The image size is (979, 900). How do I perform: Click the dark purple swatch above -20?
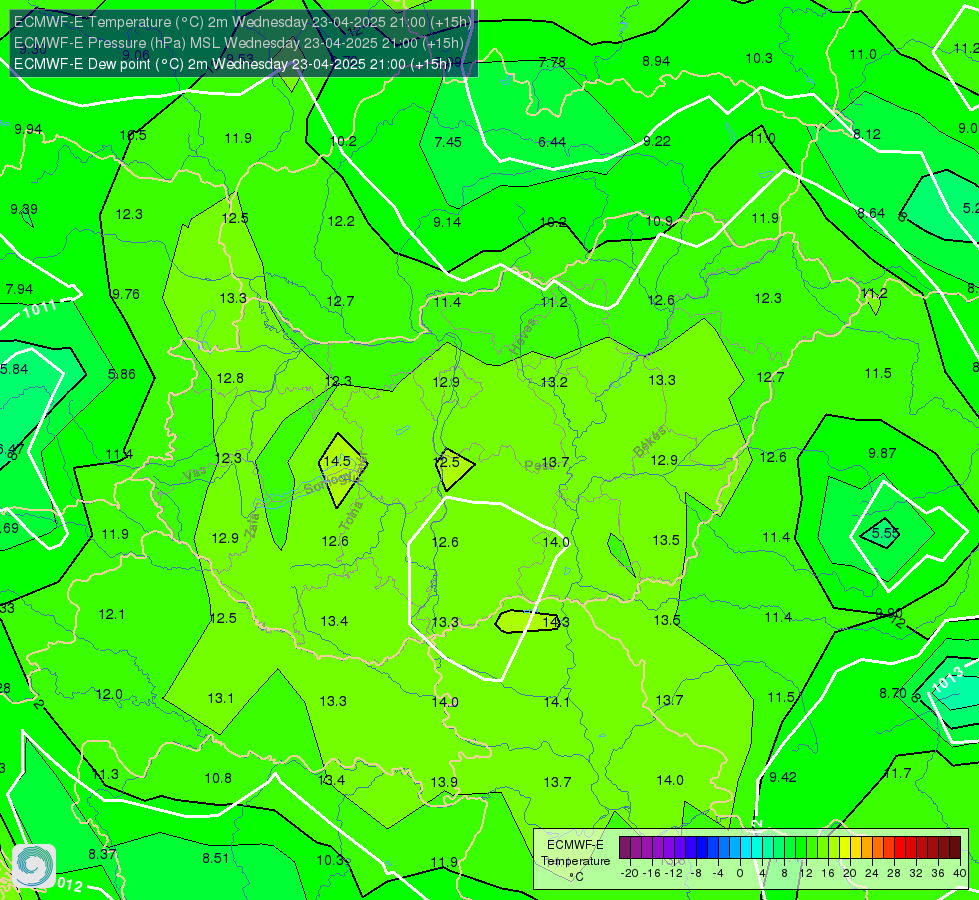coord(625,848)
